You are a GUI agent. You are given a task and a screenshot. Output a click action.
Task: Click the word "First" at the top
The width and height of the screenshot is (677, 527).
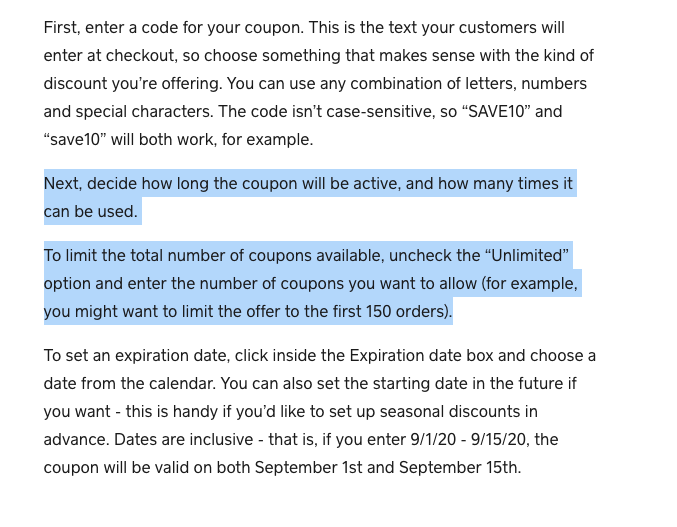coord(62,28)
